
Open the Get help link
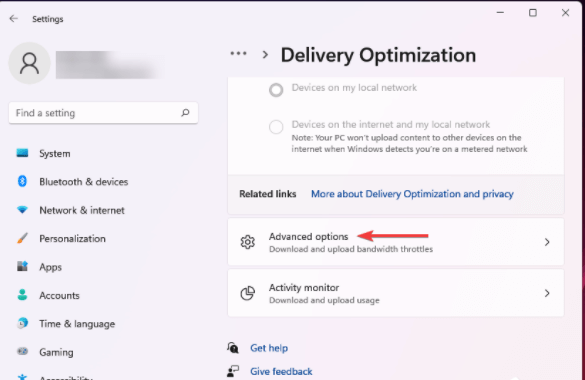coord(269,348)
